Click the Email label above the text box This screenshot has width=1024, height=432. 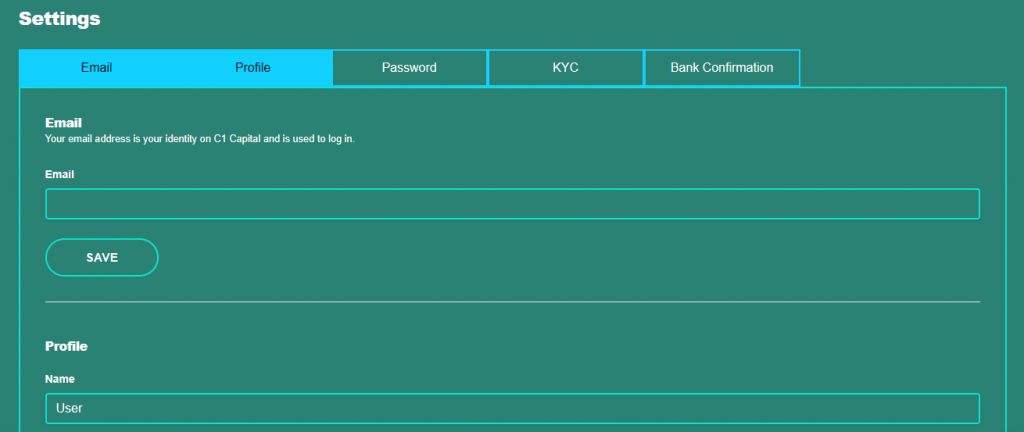[x=60, y=174]
